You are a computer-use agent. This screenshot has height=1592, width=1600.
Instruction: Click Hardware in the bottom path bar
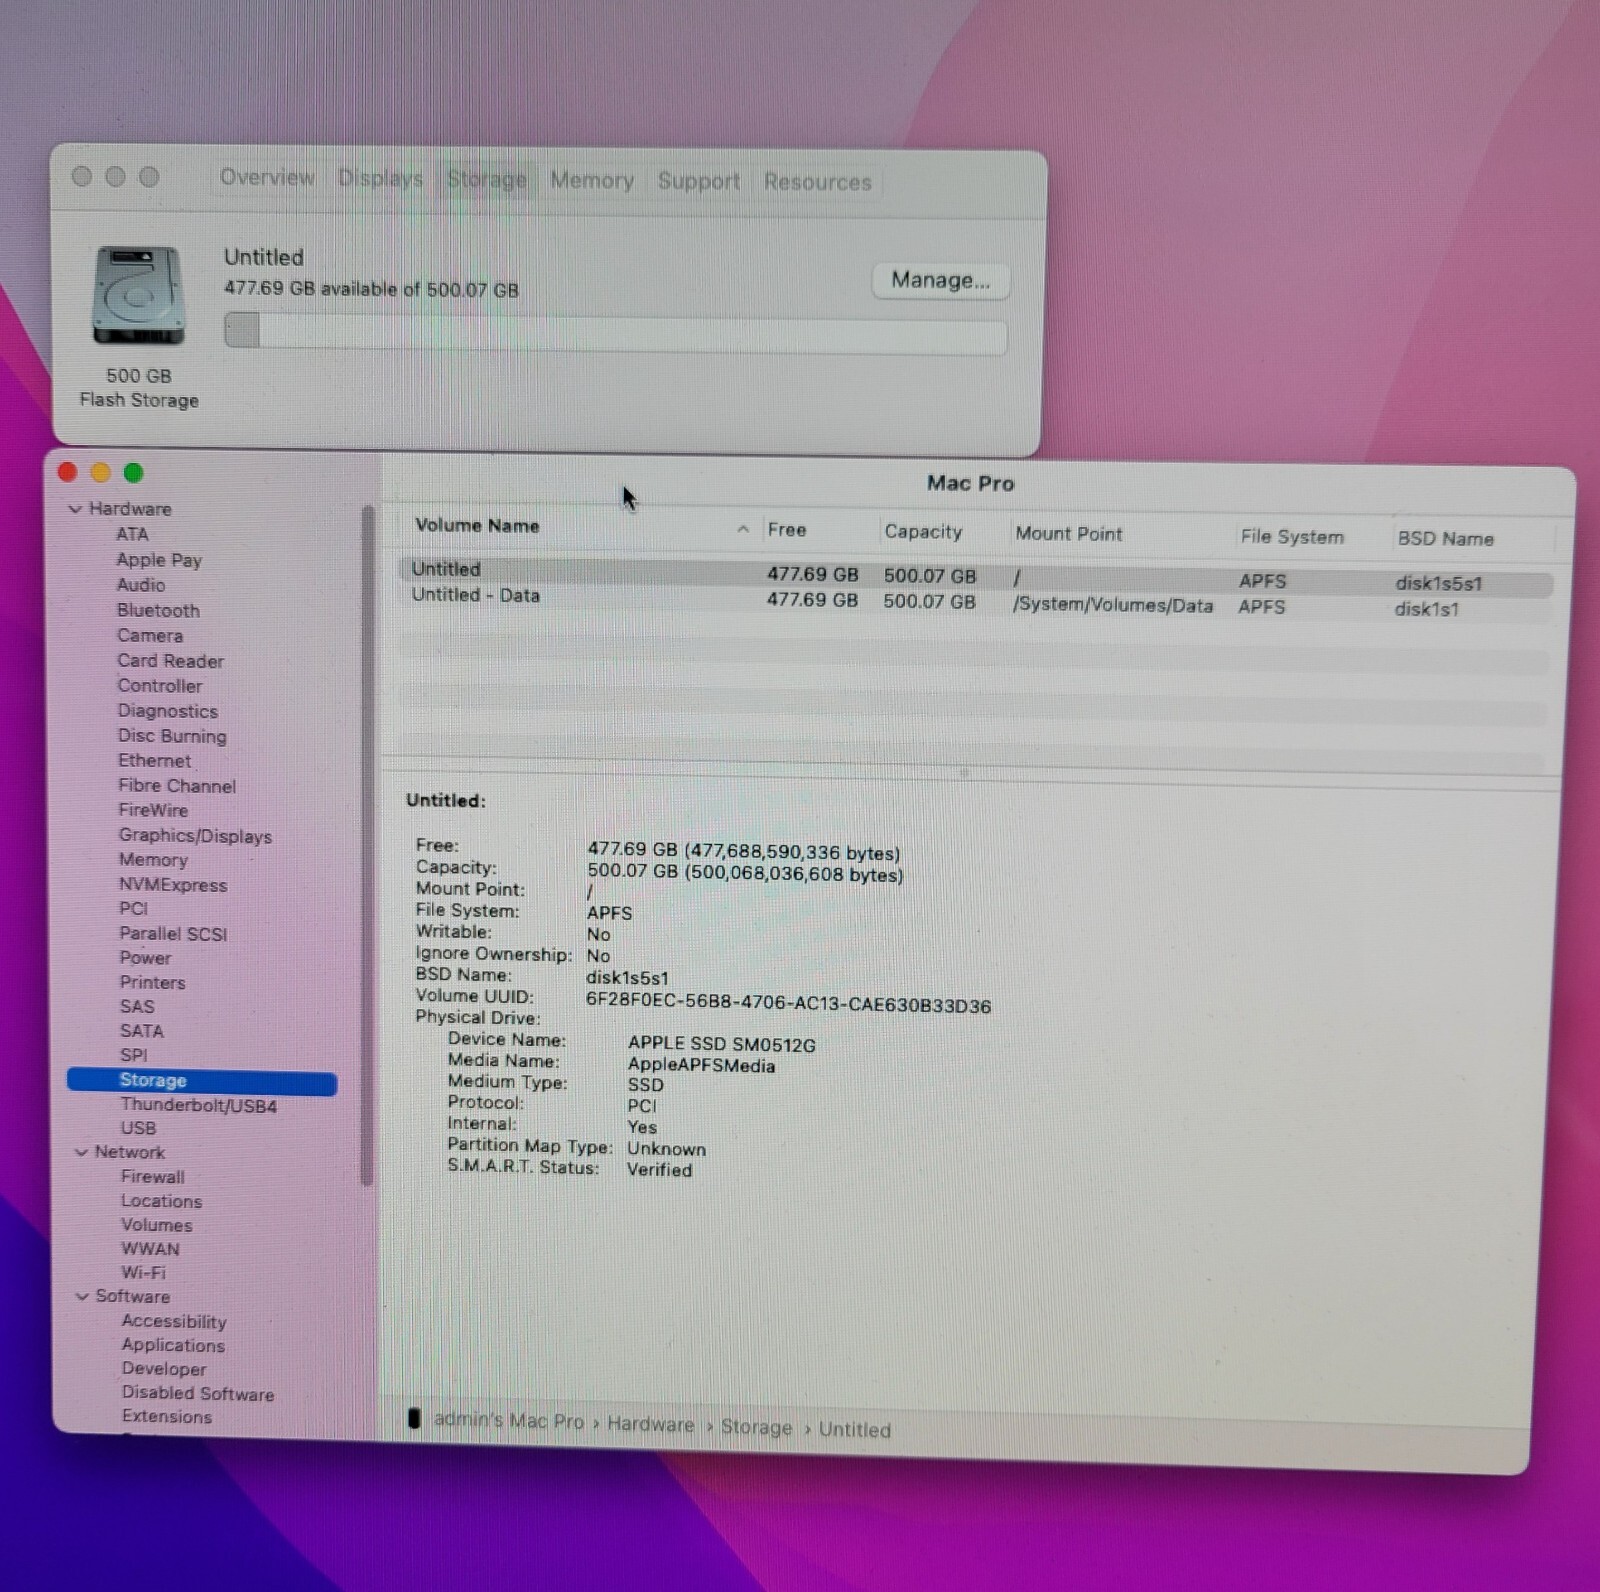(651, 1425)
